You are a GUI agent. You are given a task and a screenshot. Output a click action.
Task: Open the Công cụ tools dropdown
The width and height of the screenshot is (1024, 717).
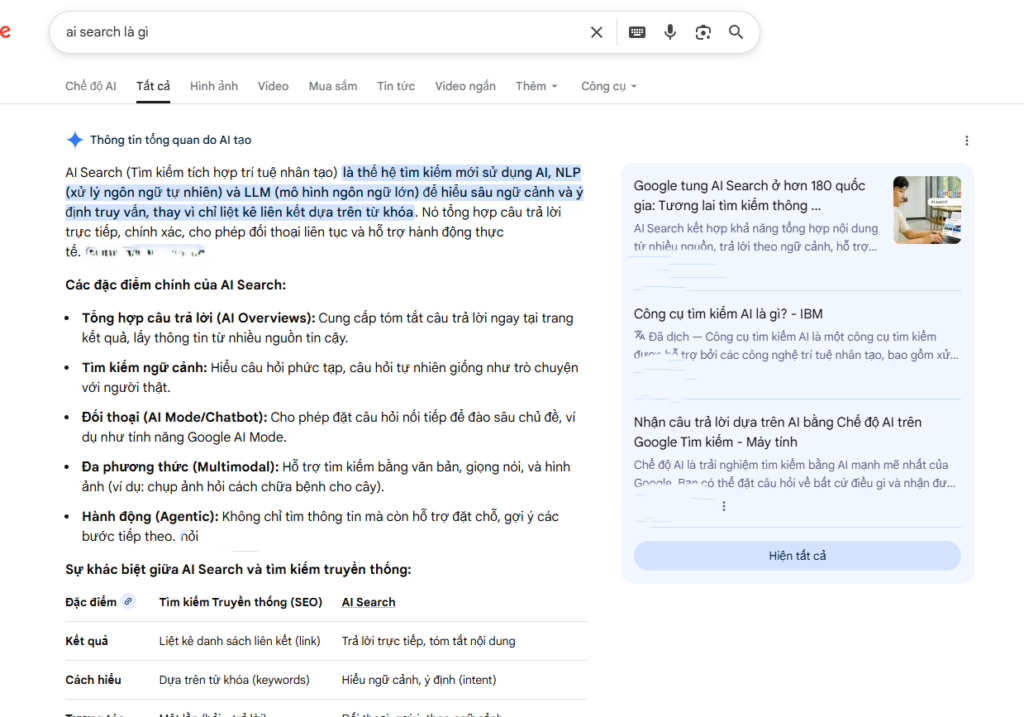[x=608, y=86]
